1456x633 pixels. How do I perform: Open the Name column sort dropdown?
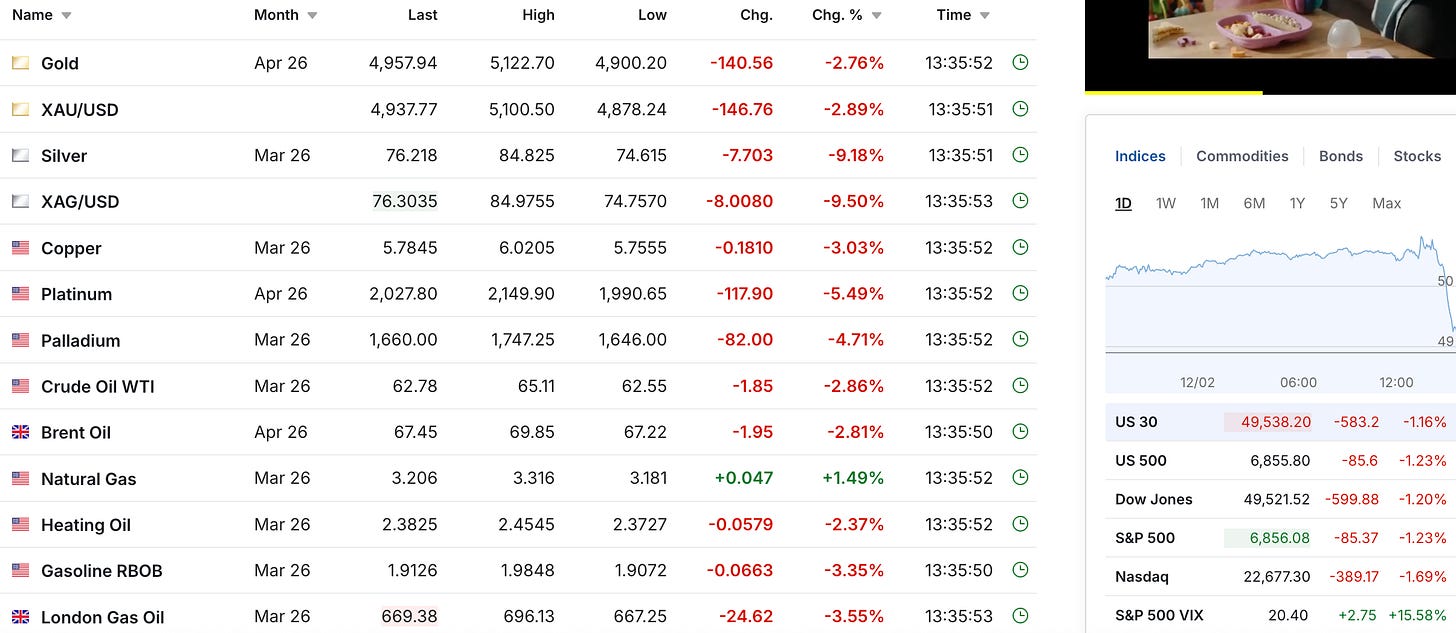tap(66, 15)
